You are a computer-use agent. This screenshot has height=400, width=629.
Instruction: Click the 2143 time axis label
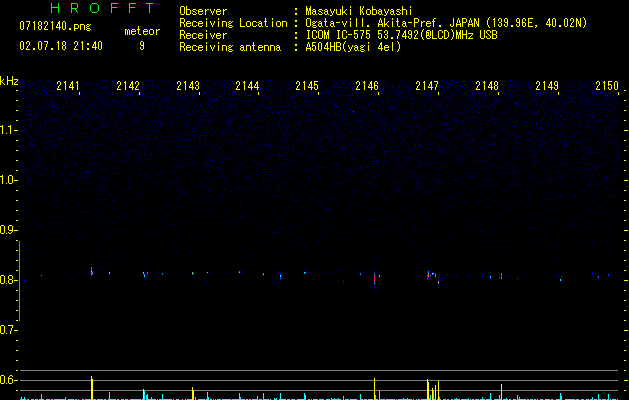coord(188,86)
